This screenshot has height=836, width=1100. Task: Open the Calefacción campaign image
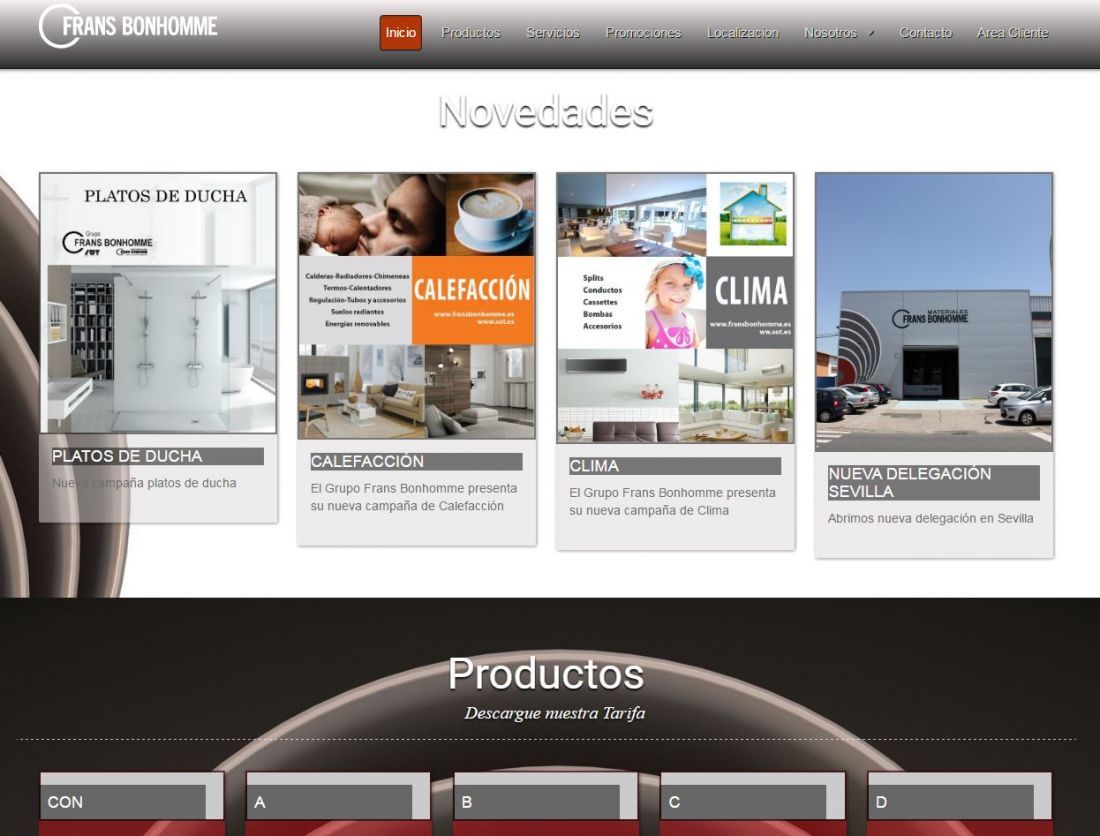(x=417, y=306)
